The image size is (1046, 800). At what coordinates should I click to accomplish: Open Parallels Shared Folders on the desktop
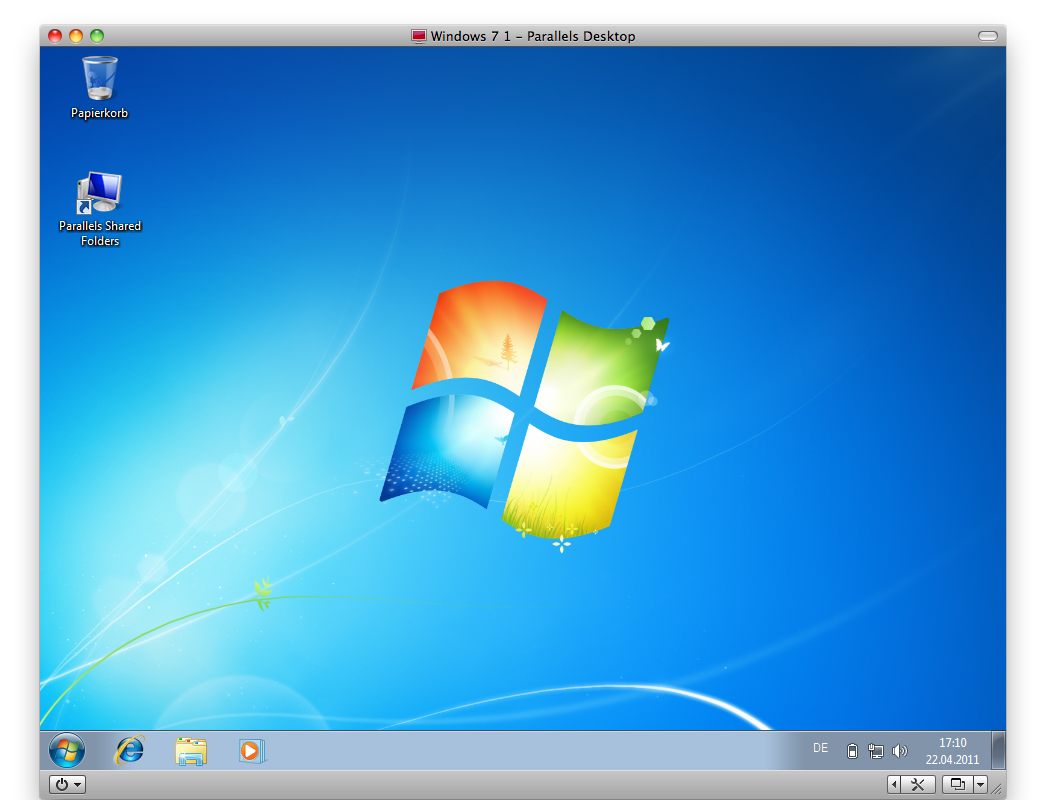(x=98, y=192)
